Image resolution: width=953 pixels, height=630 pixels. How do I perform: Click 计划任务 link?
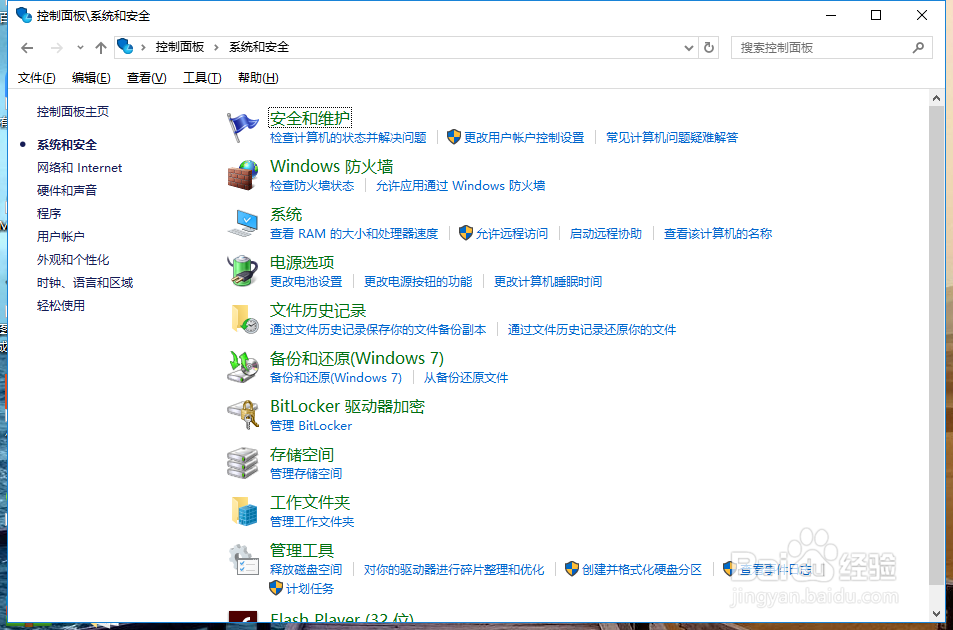(x=310, y=588)
